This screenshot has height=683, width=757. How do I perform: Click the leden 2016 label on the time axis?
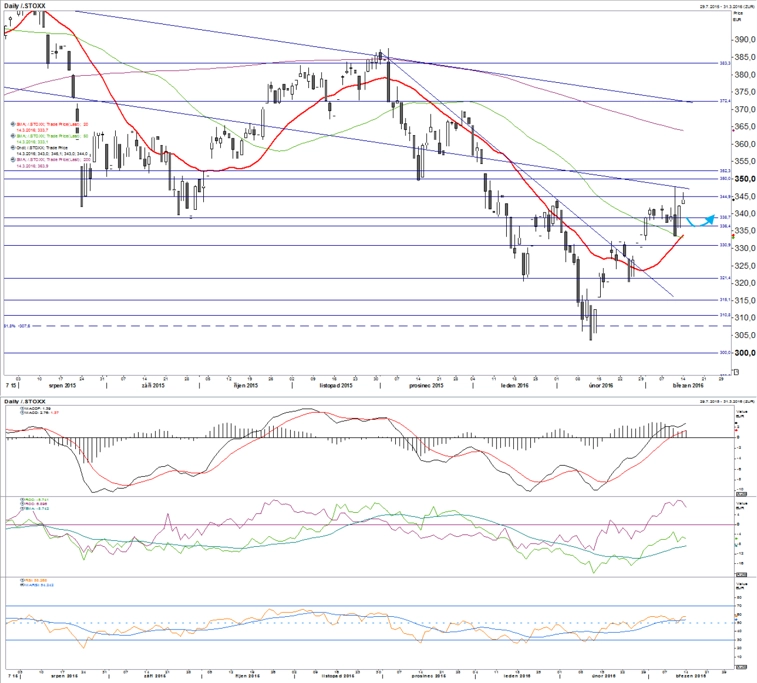[x=516, y=386]
